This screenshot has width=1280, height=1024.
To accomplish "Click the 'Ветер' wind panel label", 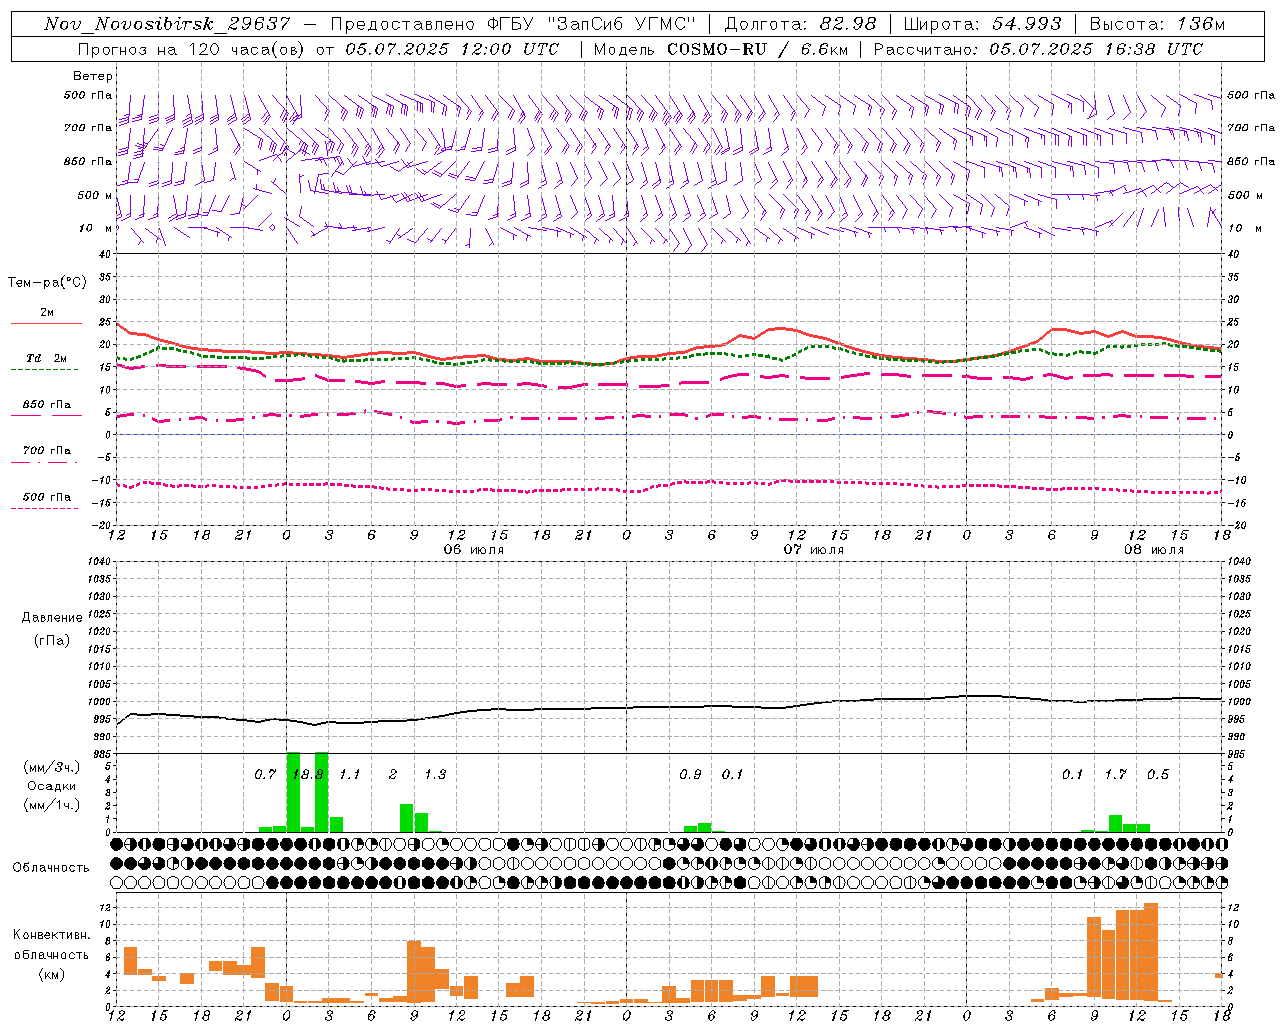I will click(93, 76).
